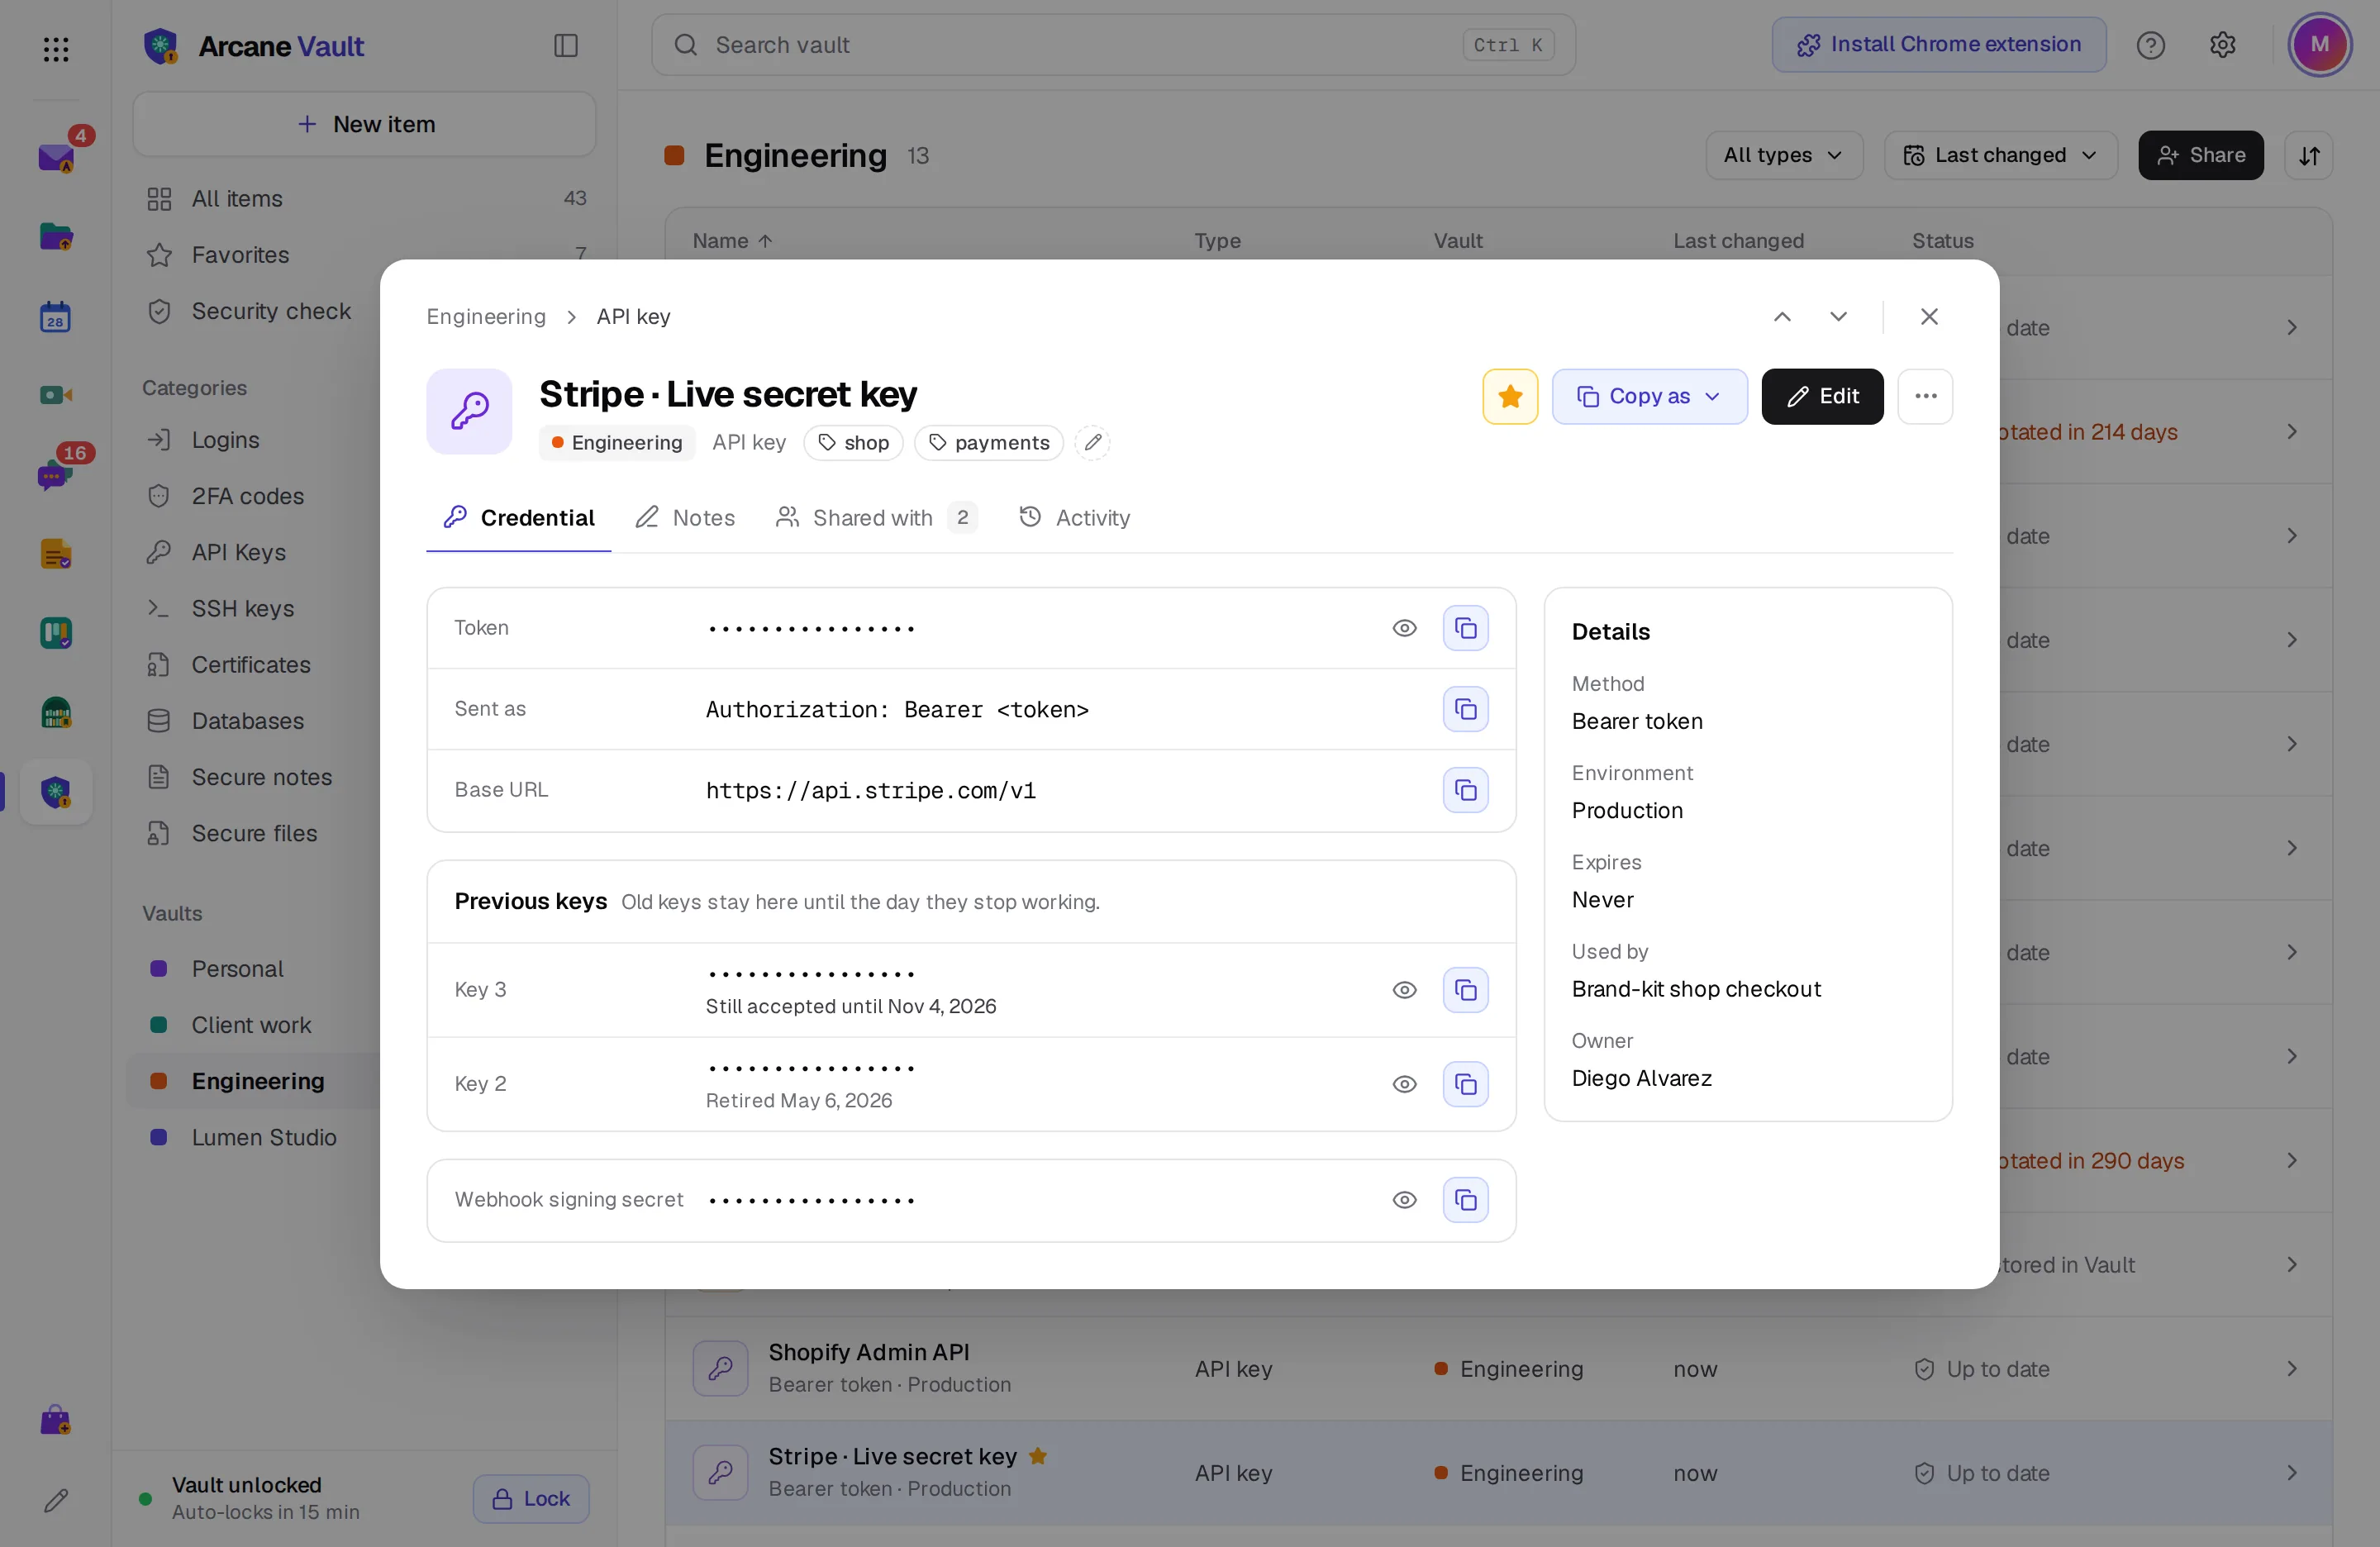Copy the Key 3 value

[1465, 990]
